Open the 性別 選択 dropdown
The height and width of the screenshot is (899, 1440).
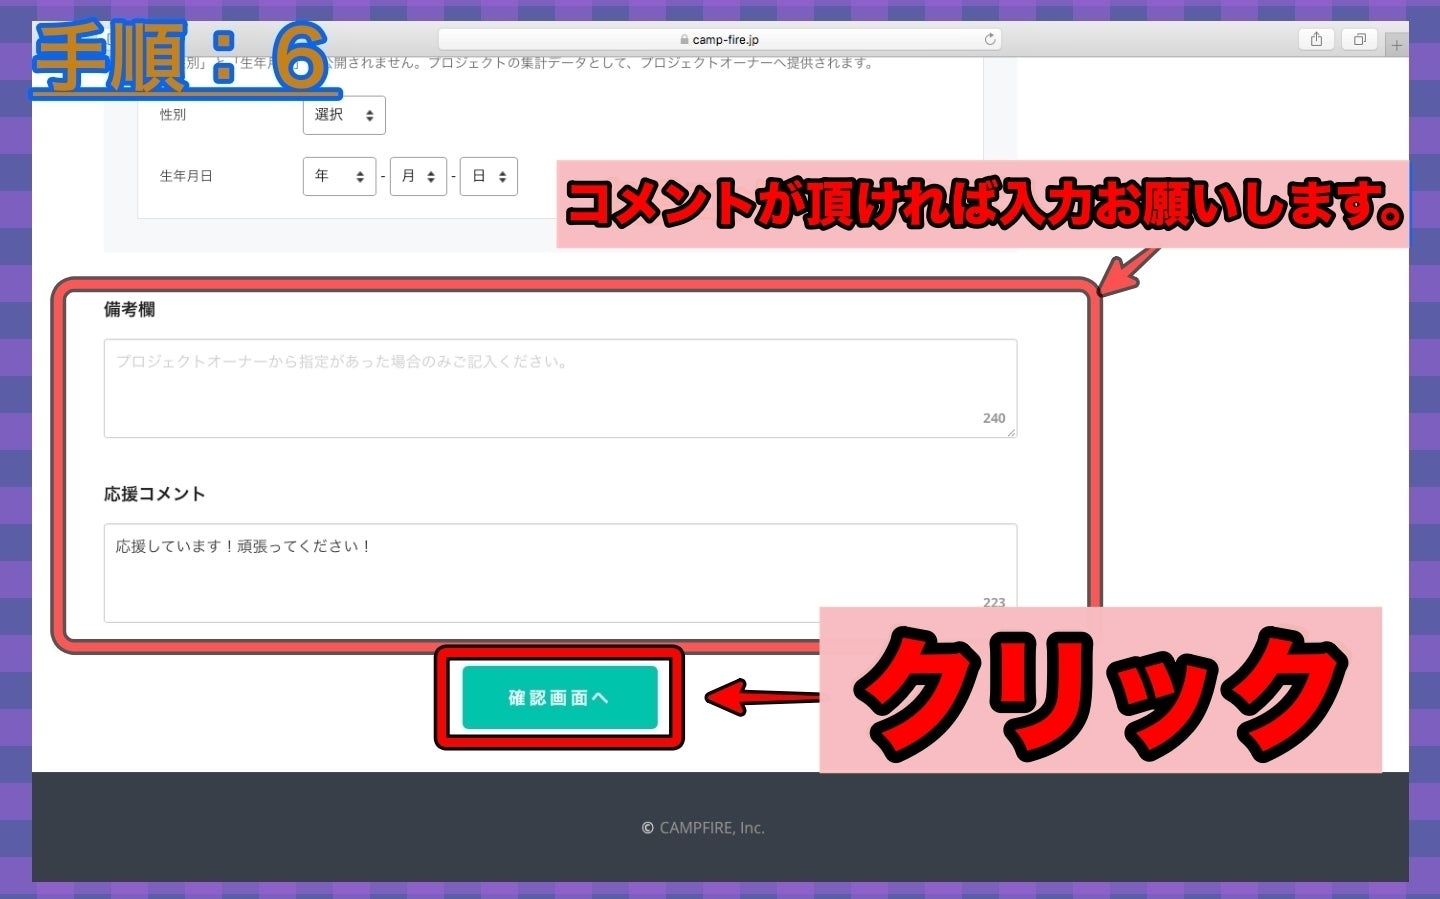[344, 115]
